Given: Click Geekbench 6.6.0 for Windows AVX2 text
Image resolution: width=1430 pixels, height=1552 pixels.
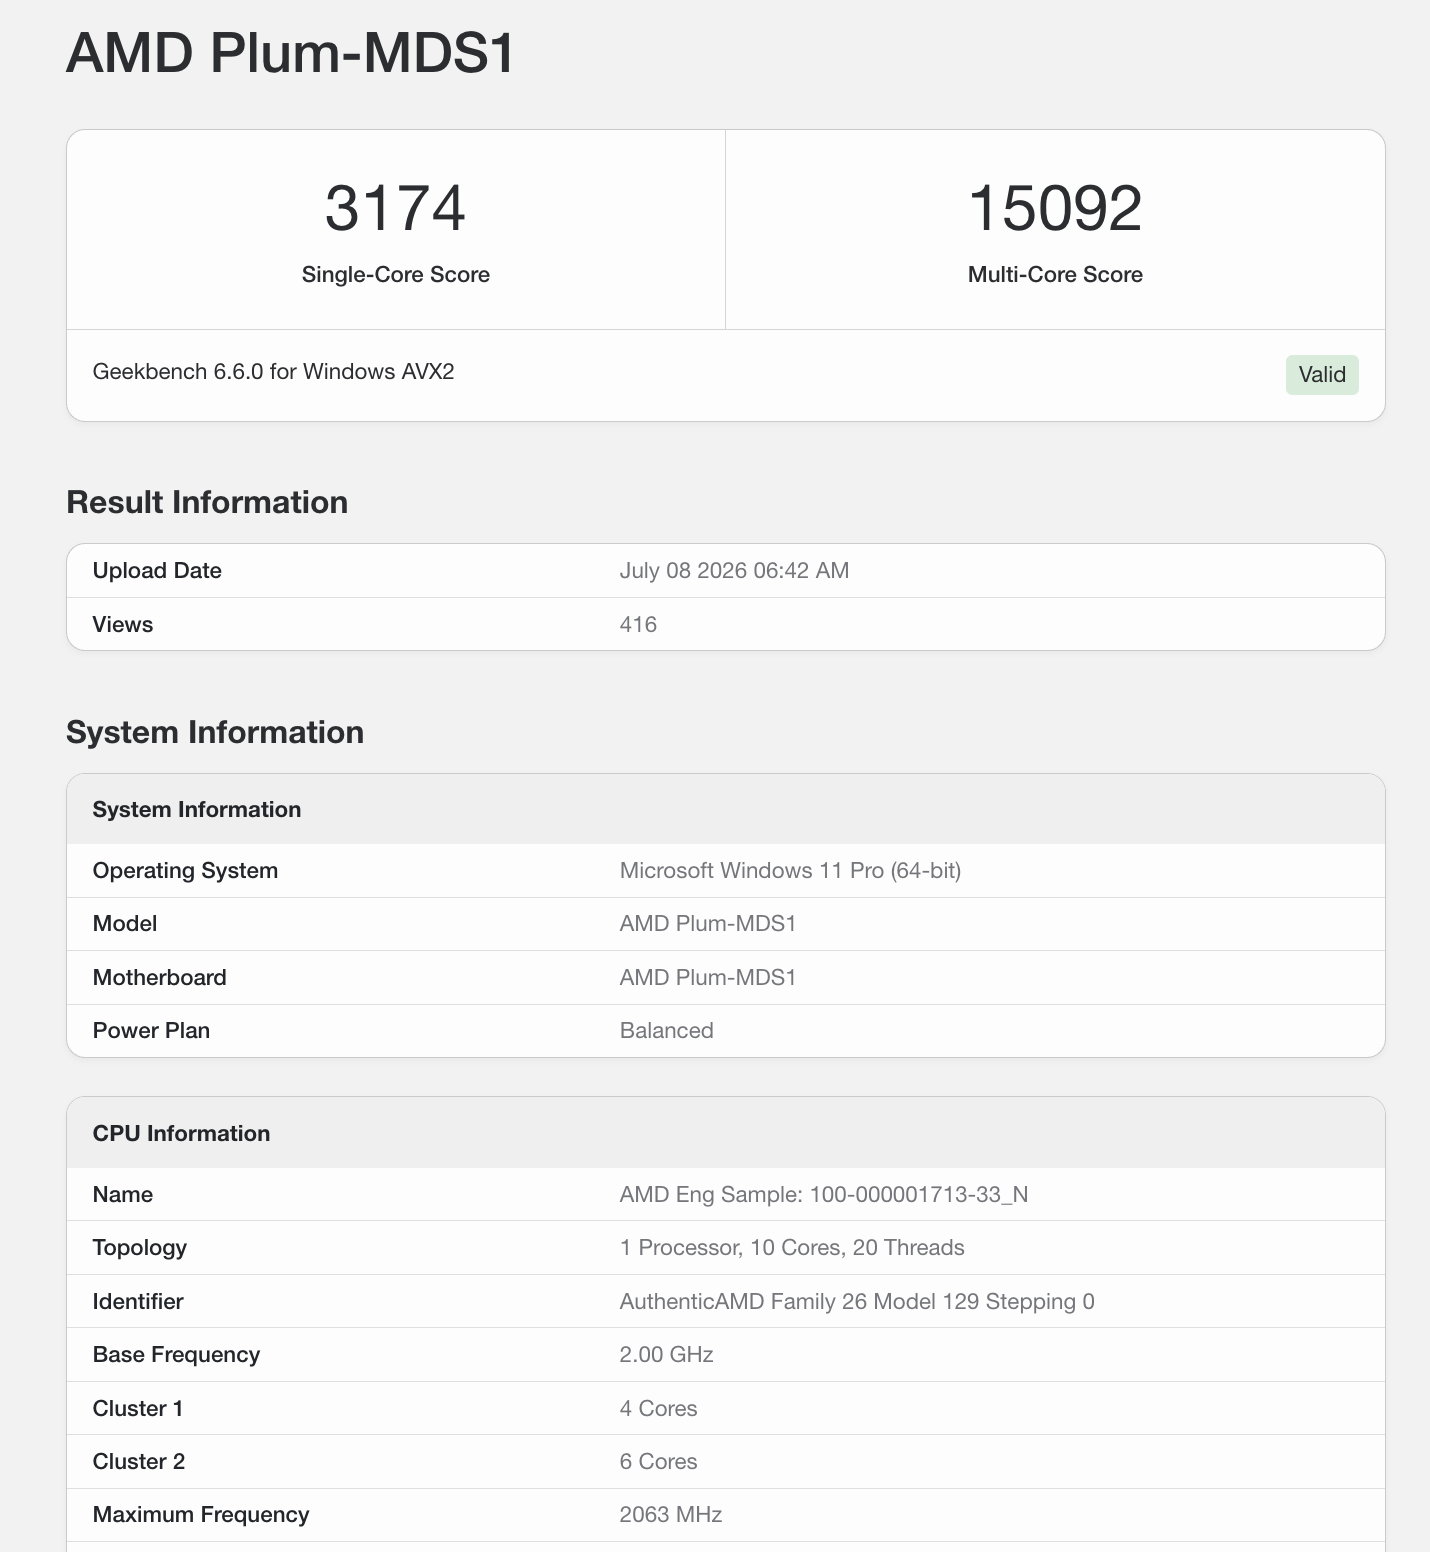Looking at the screenshot, I should pos(273,372).
